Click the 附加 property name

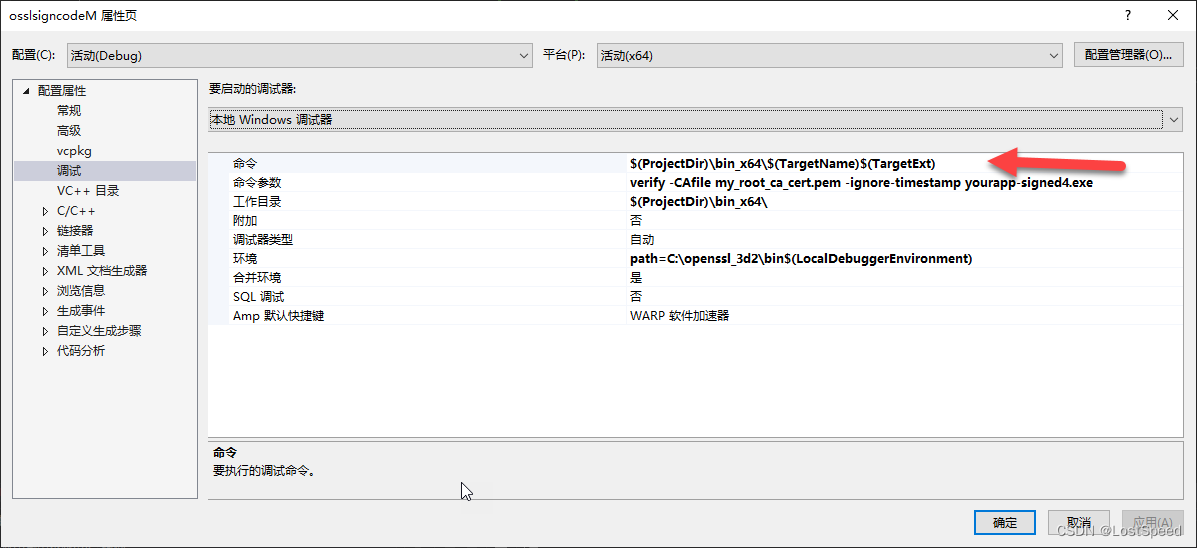tap(246, 221)
